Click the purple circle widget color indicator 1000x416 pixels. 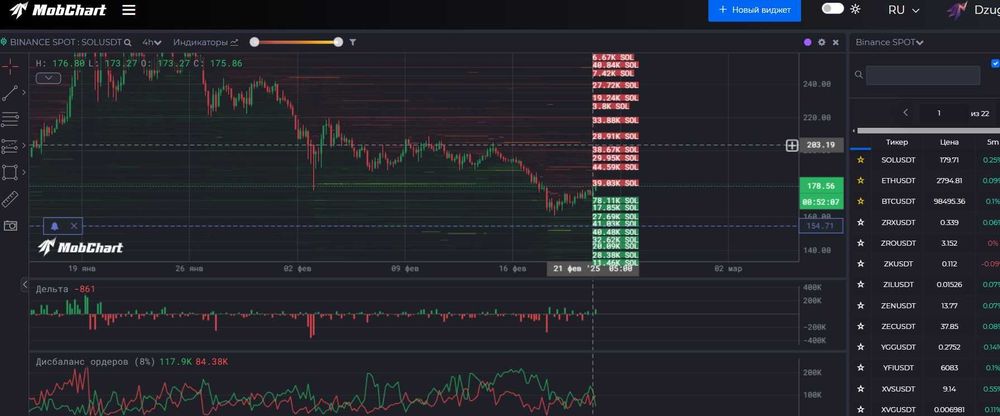[807, 42]
